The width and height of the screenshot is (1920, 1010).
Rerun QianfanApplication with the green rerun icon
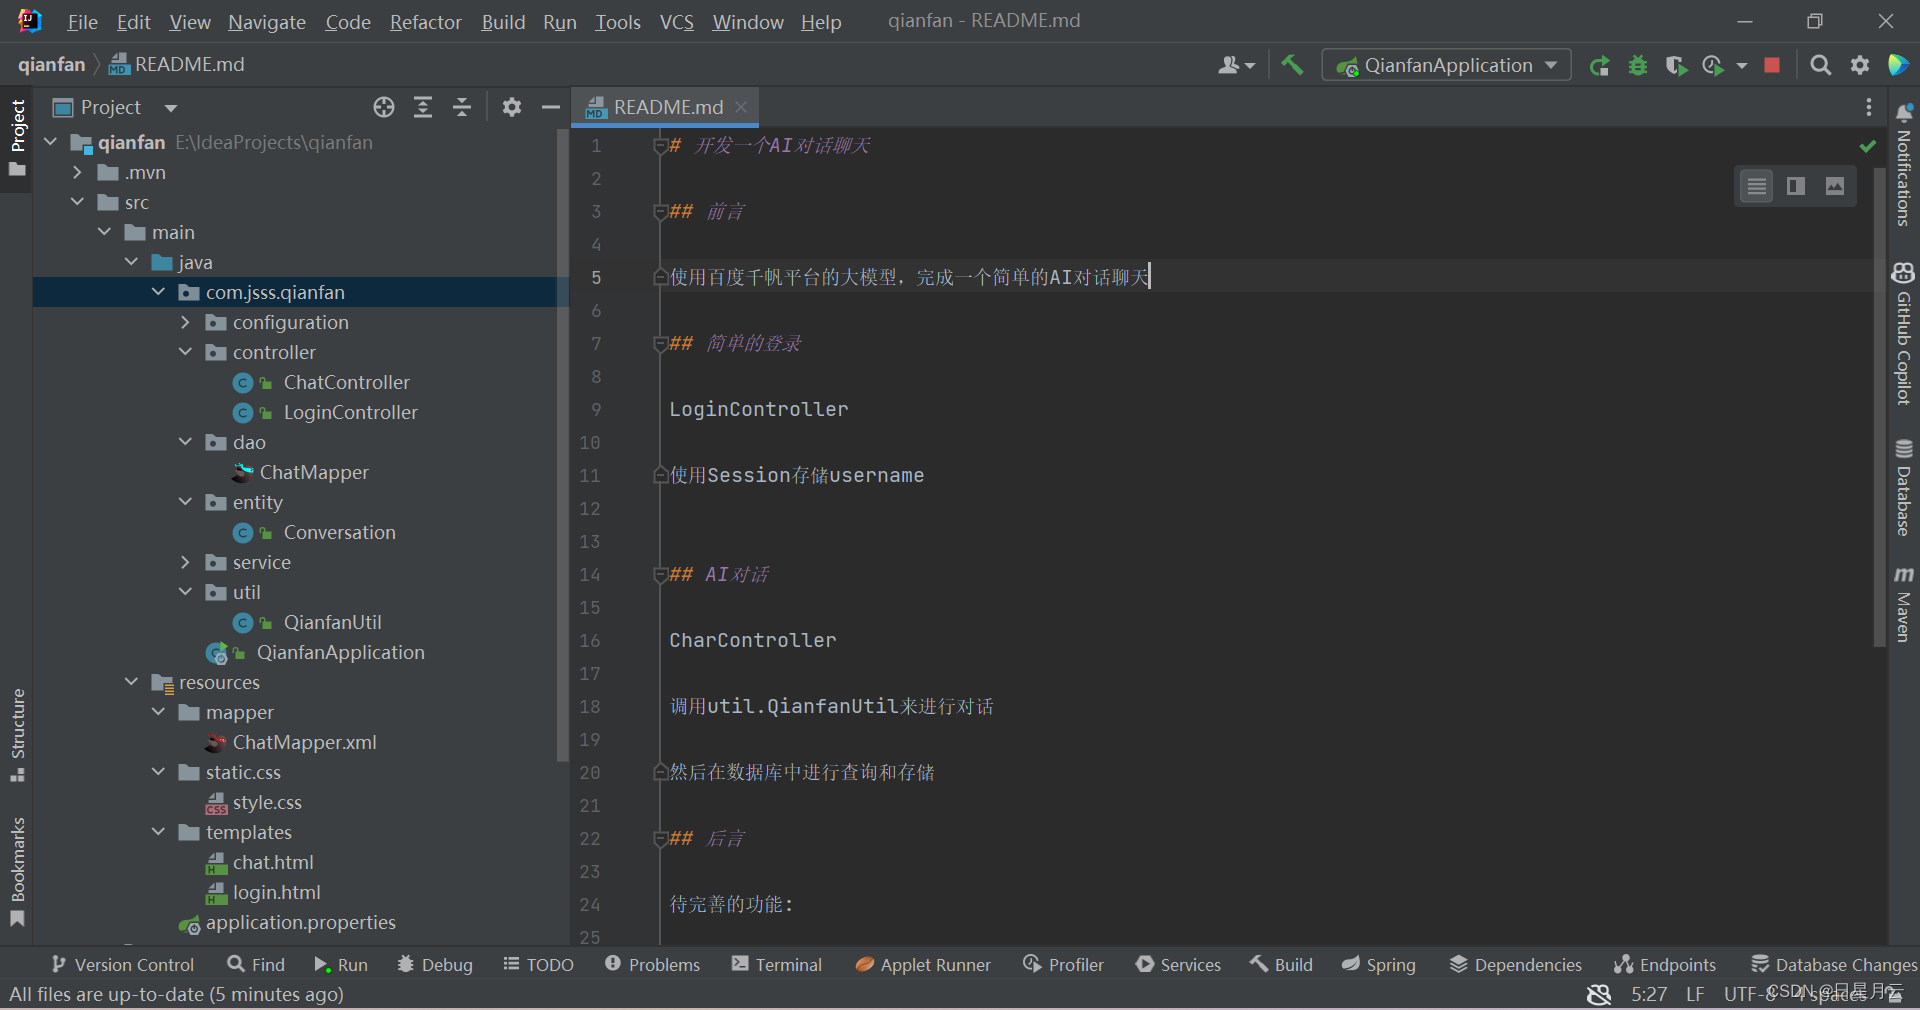coord(1599,65)
